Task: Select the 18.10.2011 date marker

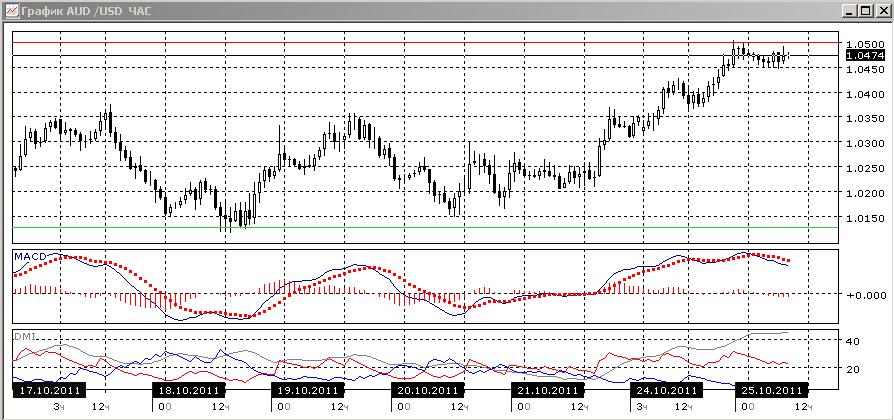Action: (189, 391)
